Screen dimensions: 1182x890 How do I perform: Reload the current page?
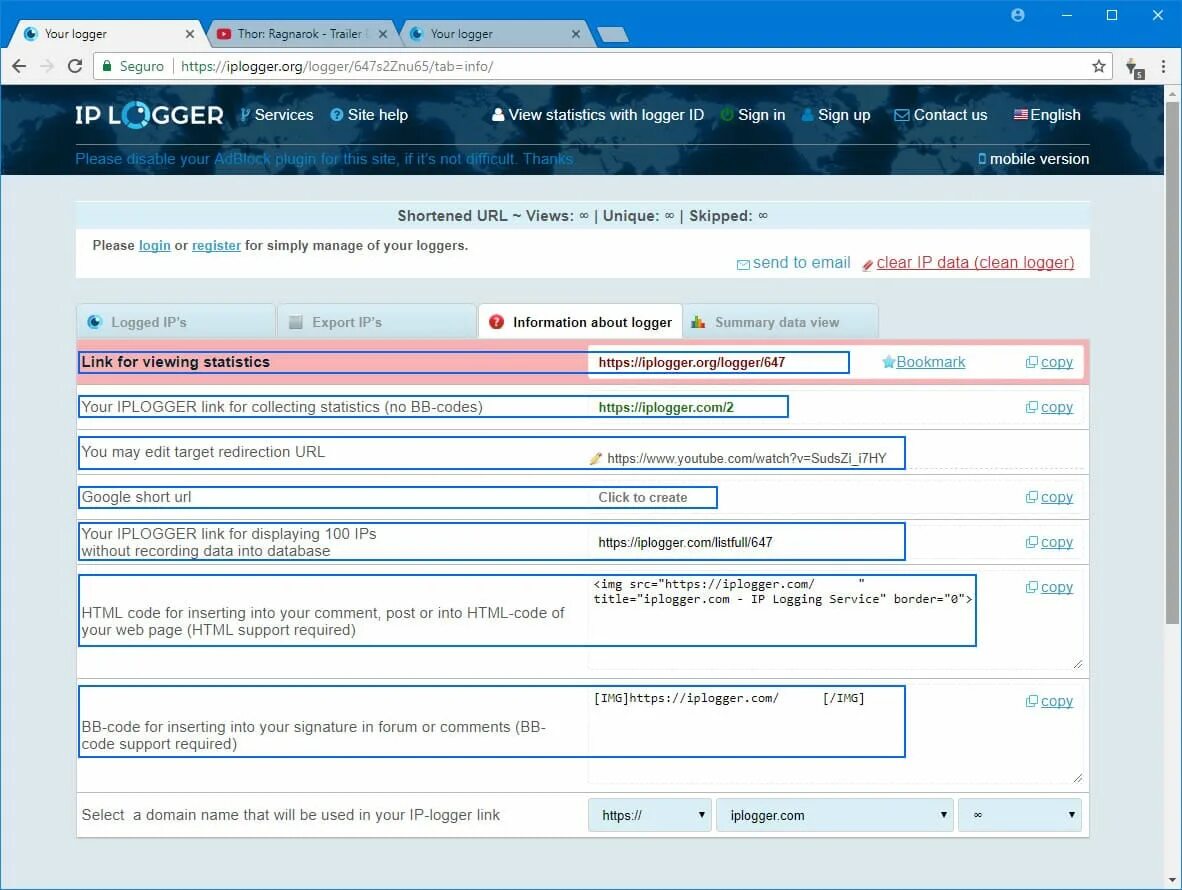[x=75, y=66]
